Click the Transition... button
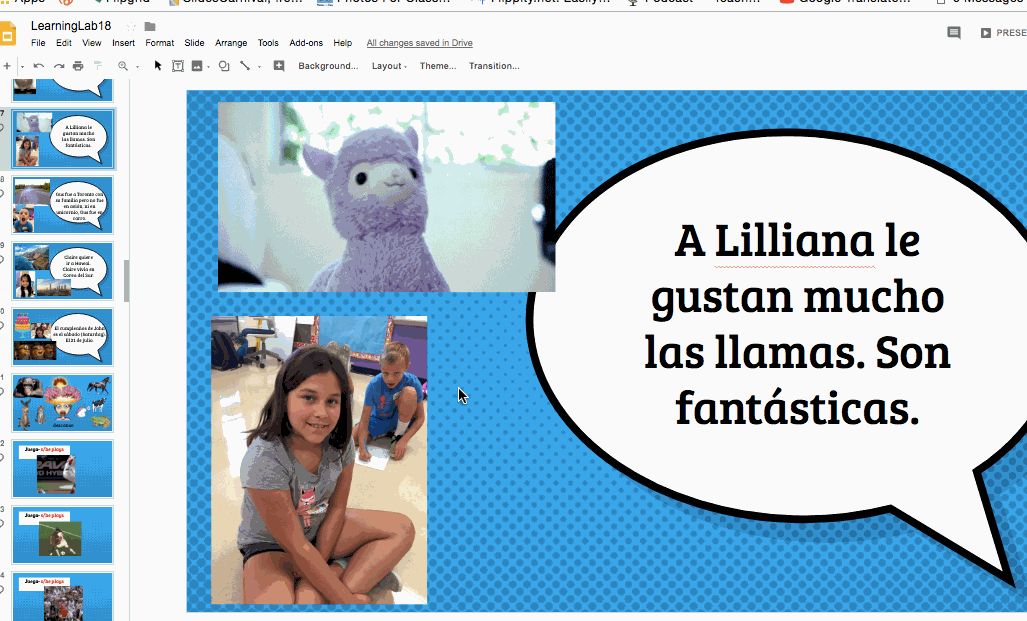The height and width of the screenshot is (621, 1027). point(494,66)
